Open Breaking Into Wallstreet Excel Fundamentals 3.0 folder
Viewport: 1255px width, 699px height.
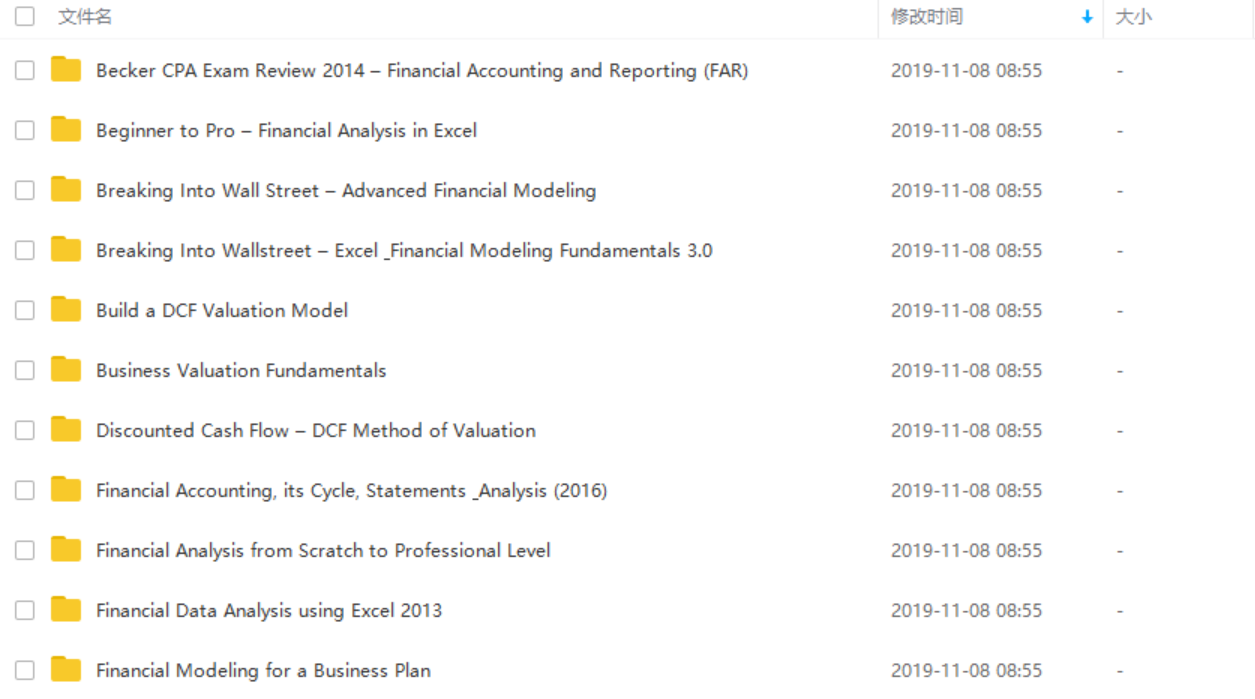pos(404,250)
